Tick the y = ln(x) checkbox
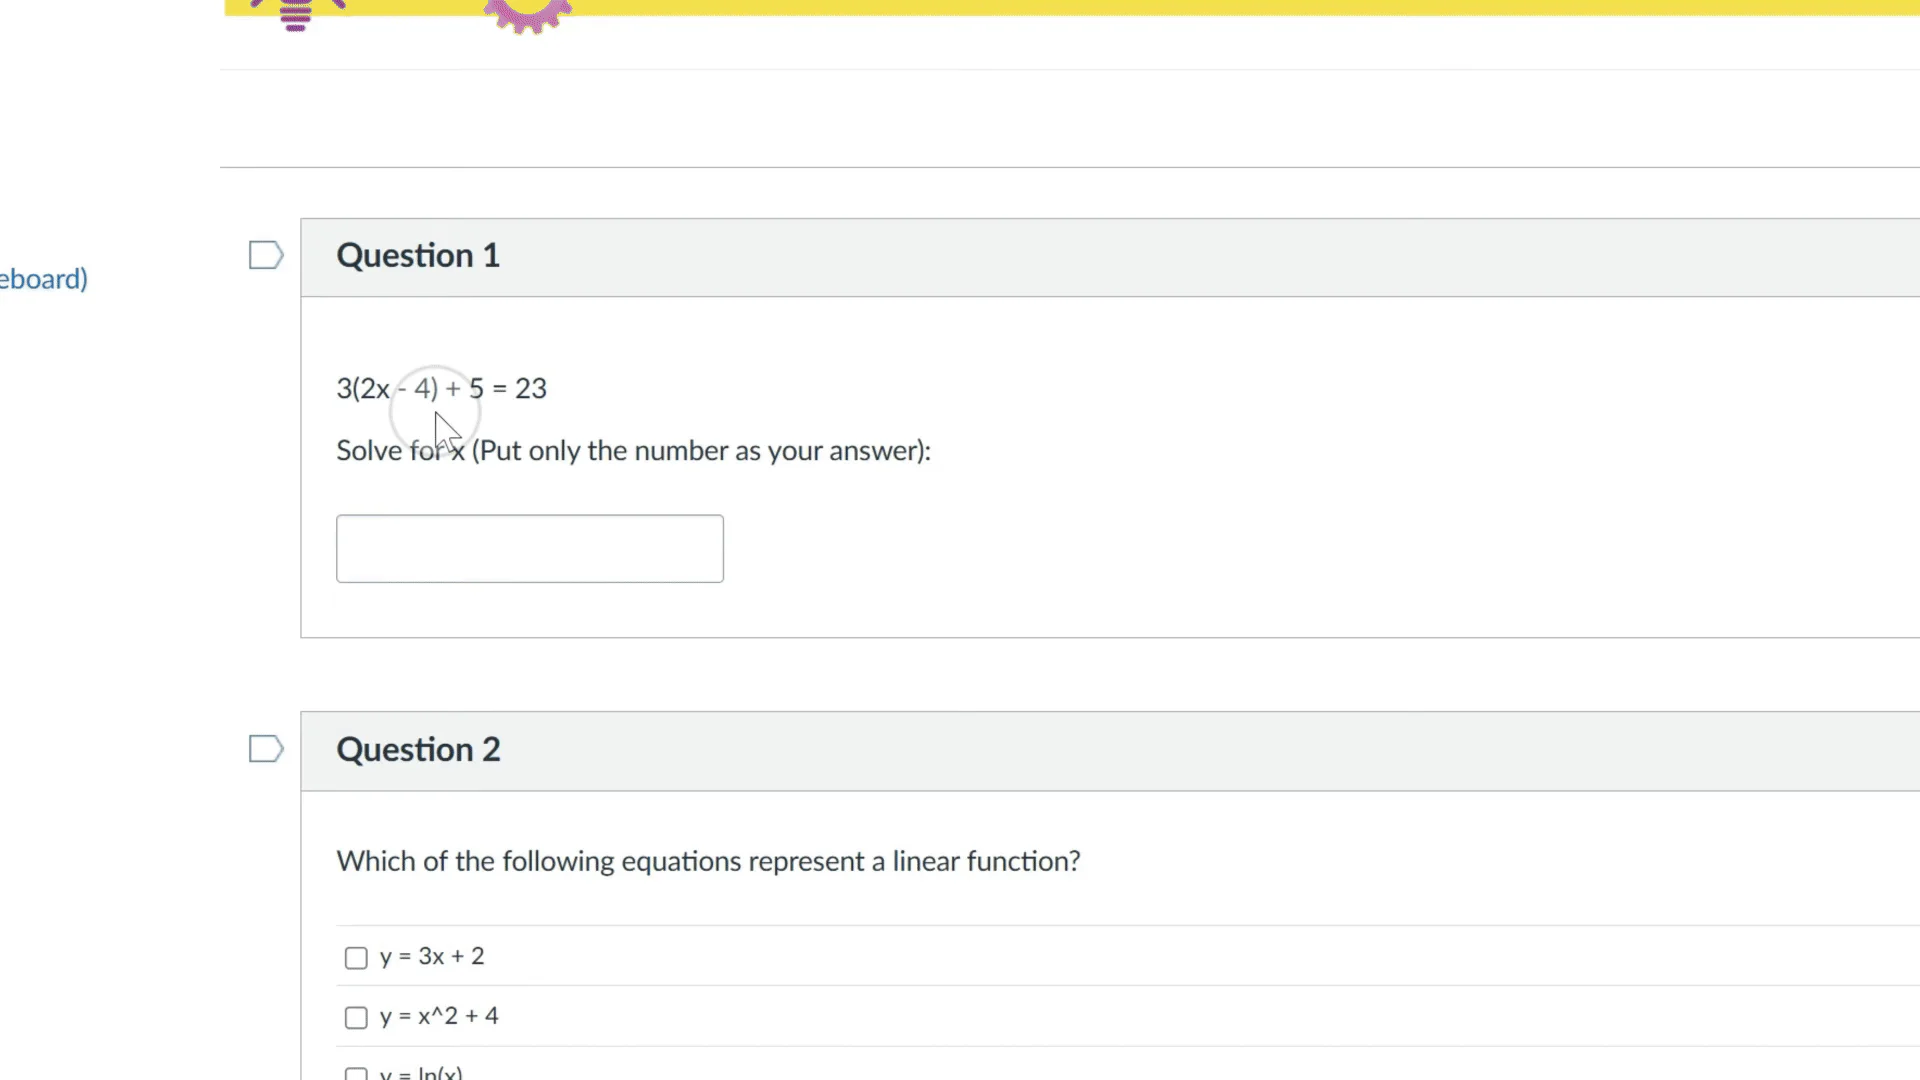Viewport: 1920px width, 1080px height. tap(356, 1074)
